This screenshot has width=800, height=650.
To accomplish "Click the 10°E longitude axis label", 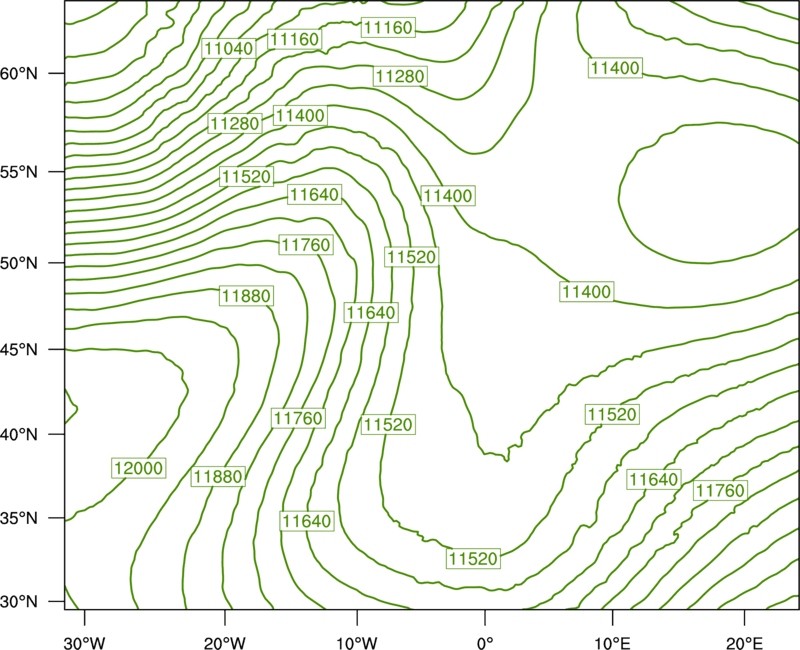I will pos(612,643).
